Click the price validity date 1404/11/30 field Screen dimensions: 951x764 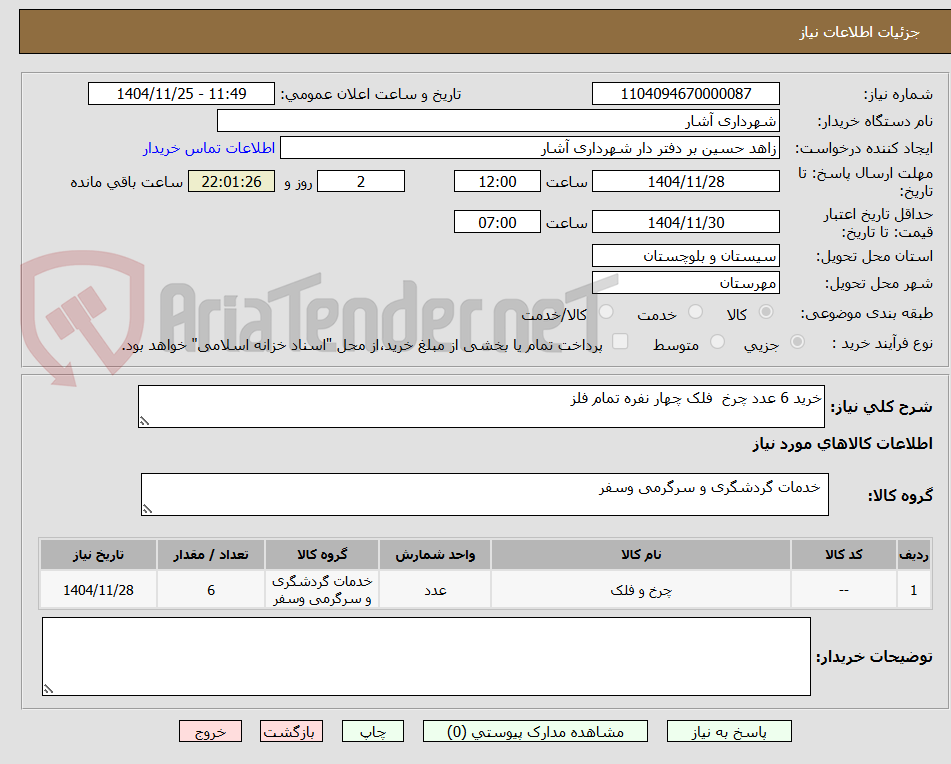click(x=686, y=222)
